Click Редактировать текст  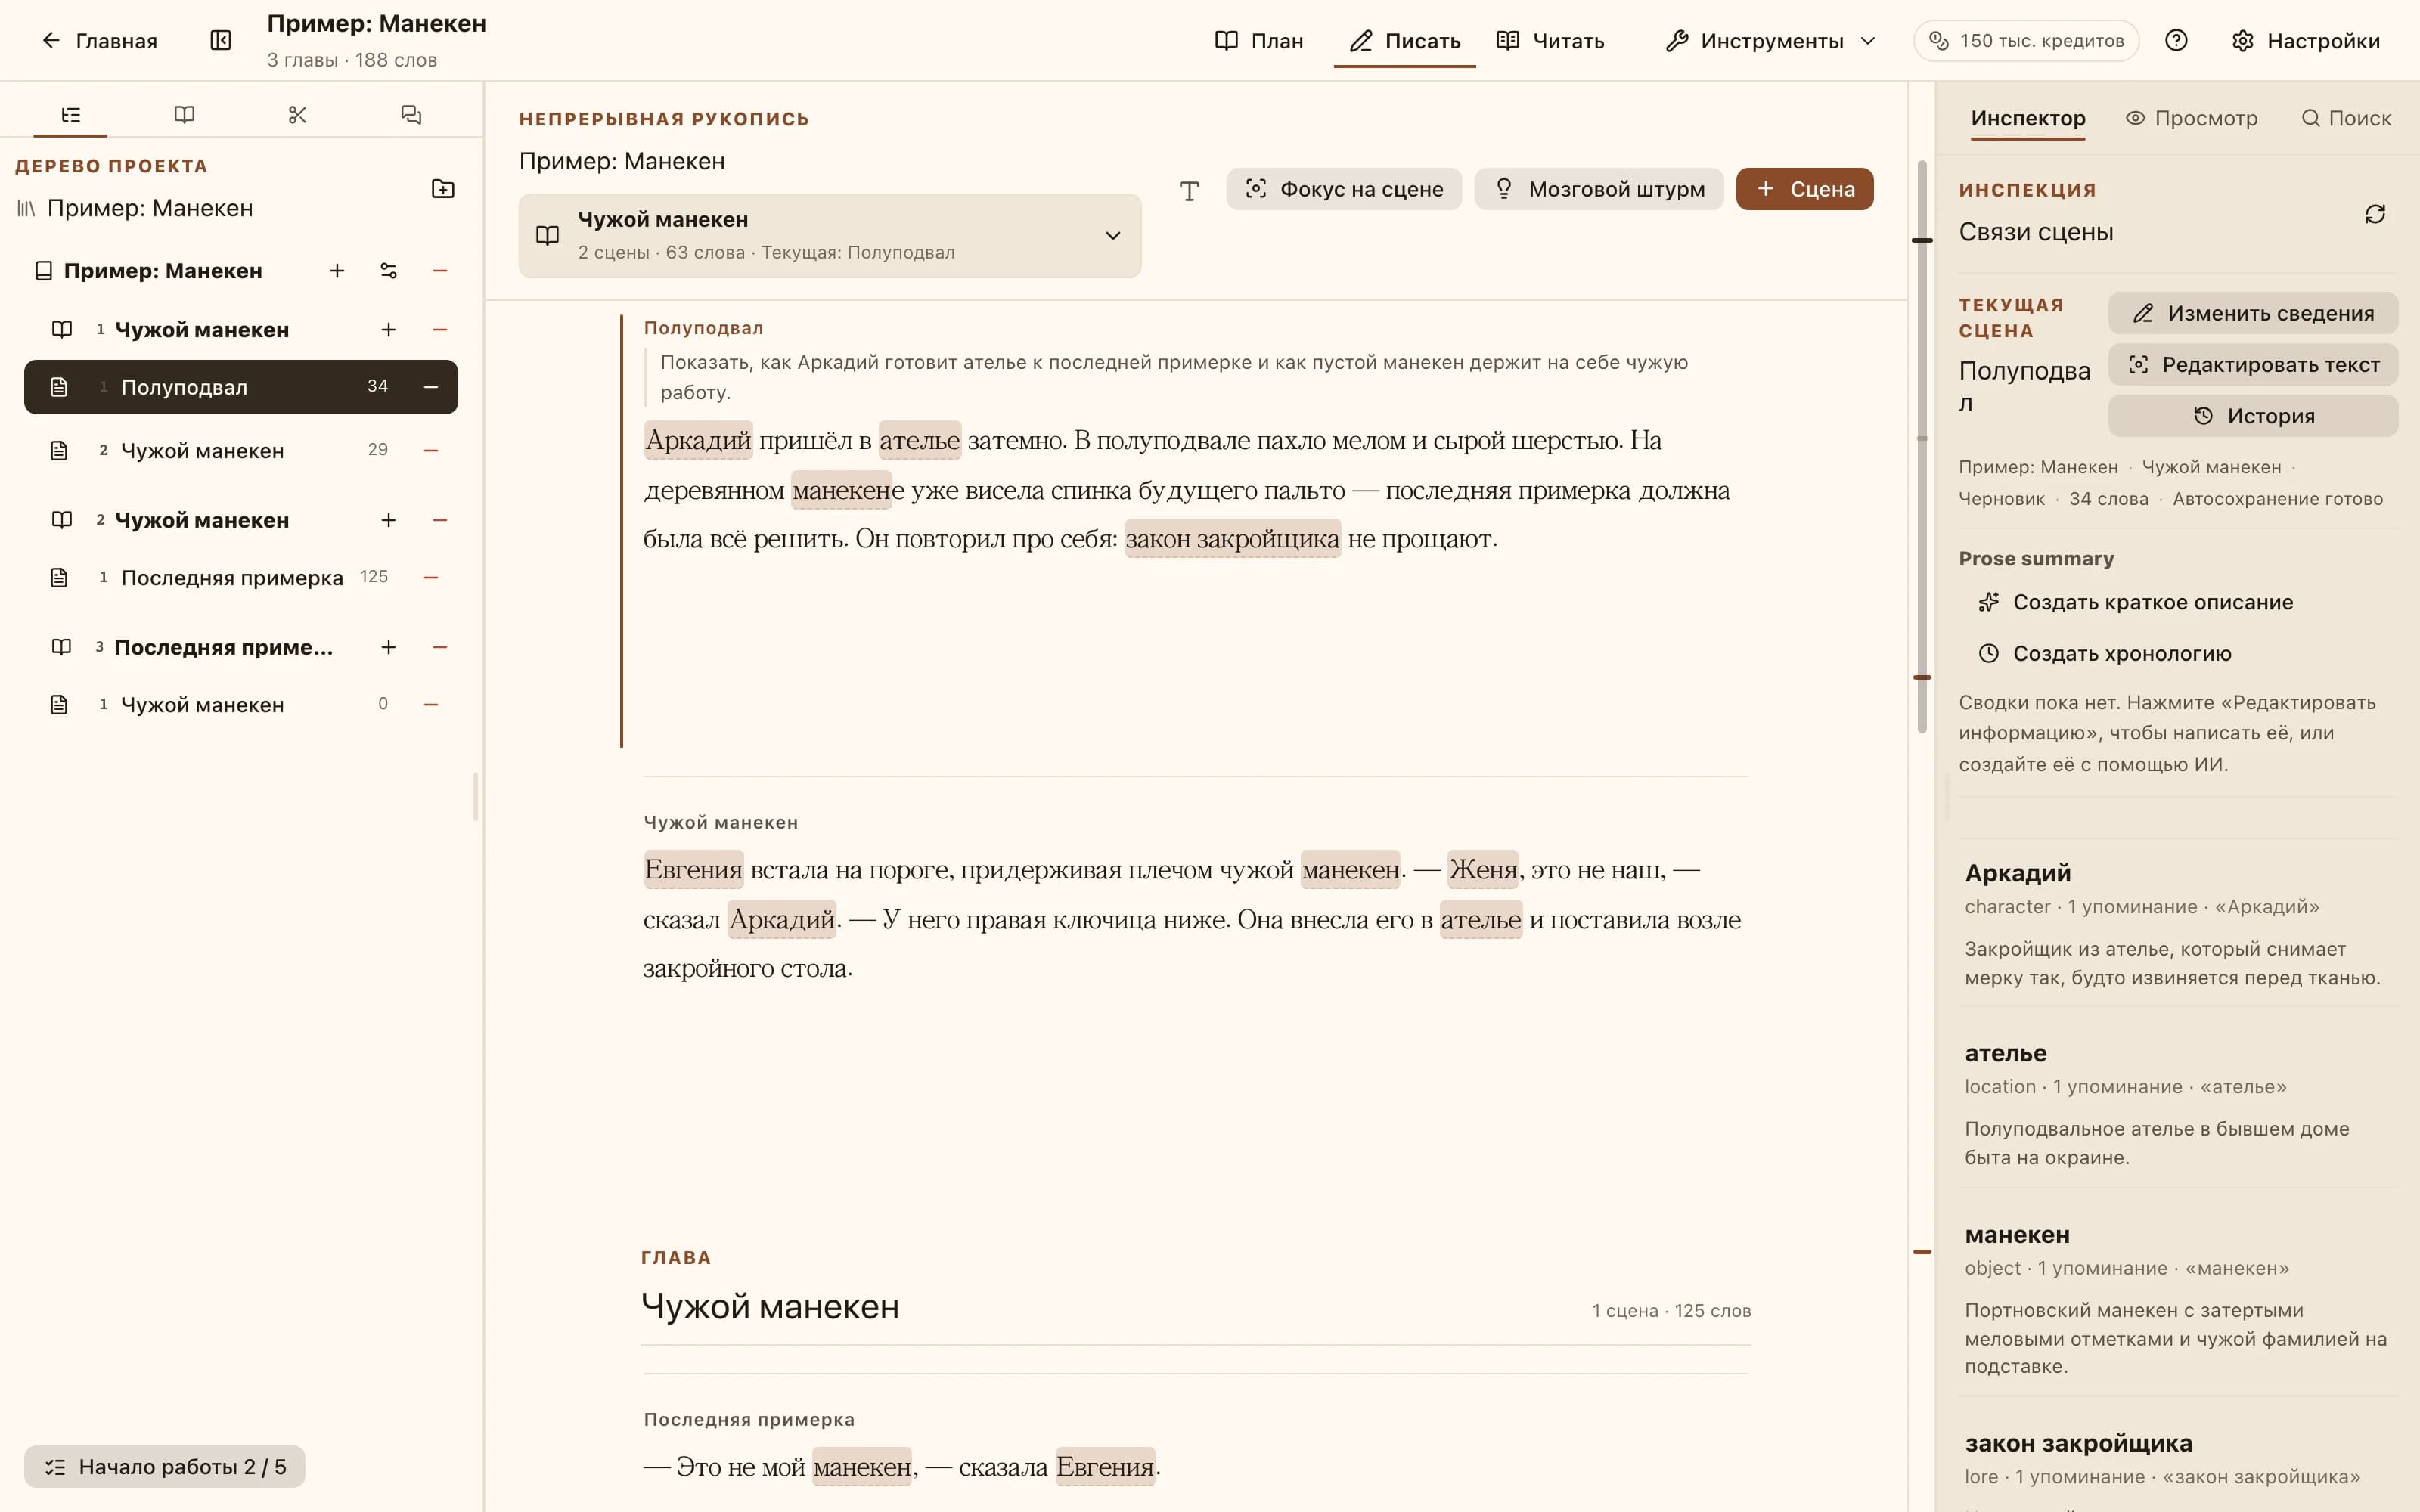(2253, 365)
